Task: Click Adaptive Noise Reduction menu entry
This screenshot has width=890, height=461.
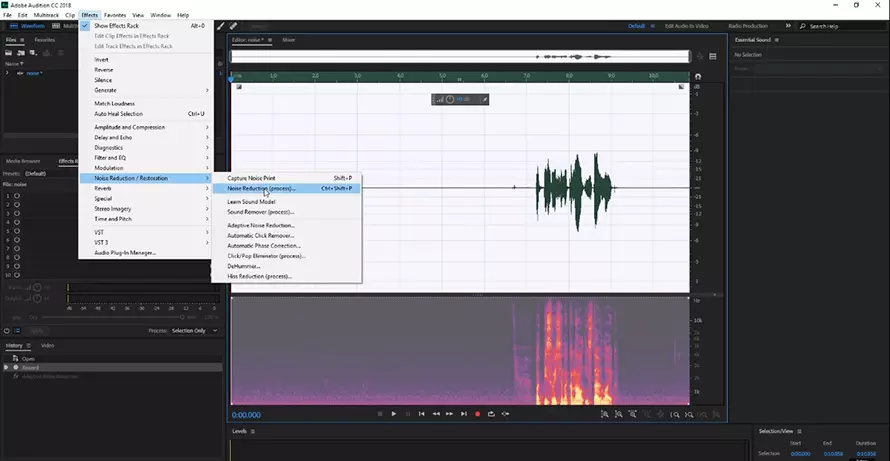Action: 260,225
